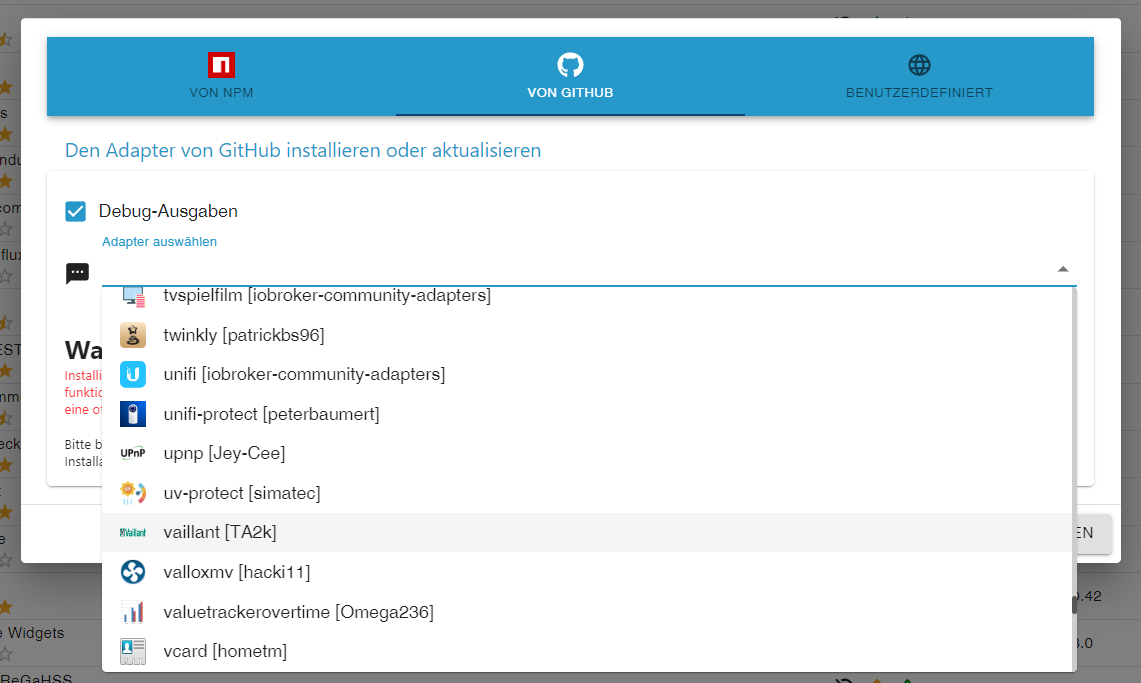Viewport: 1141px width, 683px height.
Task: Click the uv-protect sun icon
Action: tap(133, 493)
